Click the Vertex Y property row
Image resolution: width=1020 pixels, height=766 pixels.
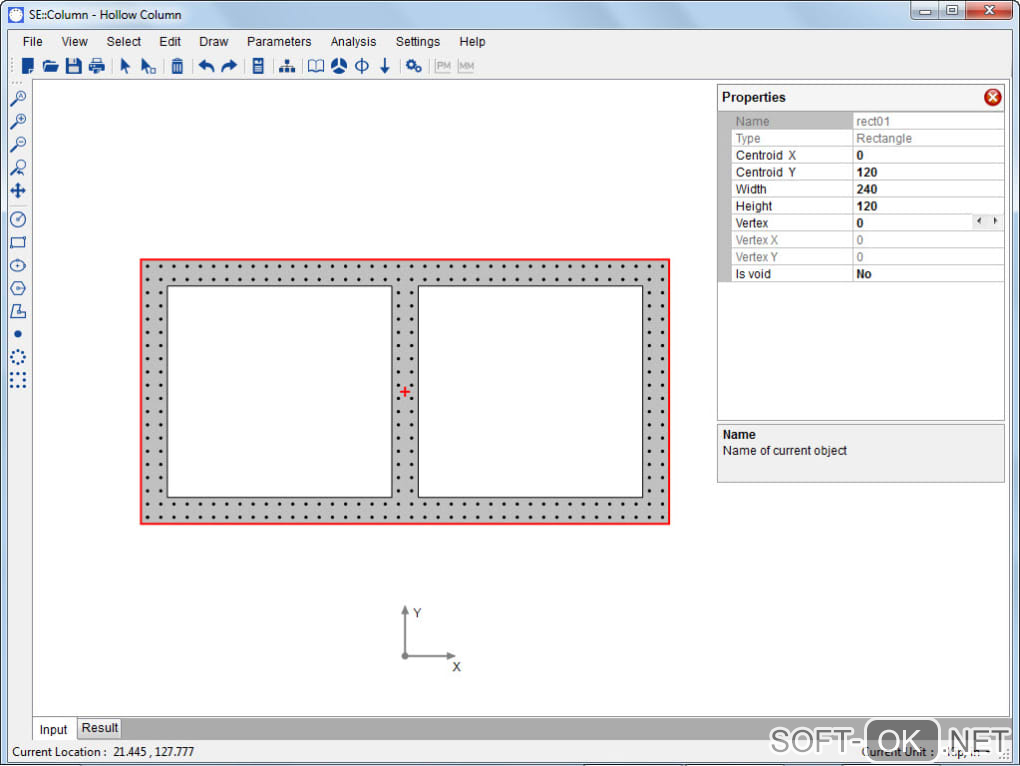click(x=868, y=257)
